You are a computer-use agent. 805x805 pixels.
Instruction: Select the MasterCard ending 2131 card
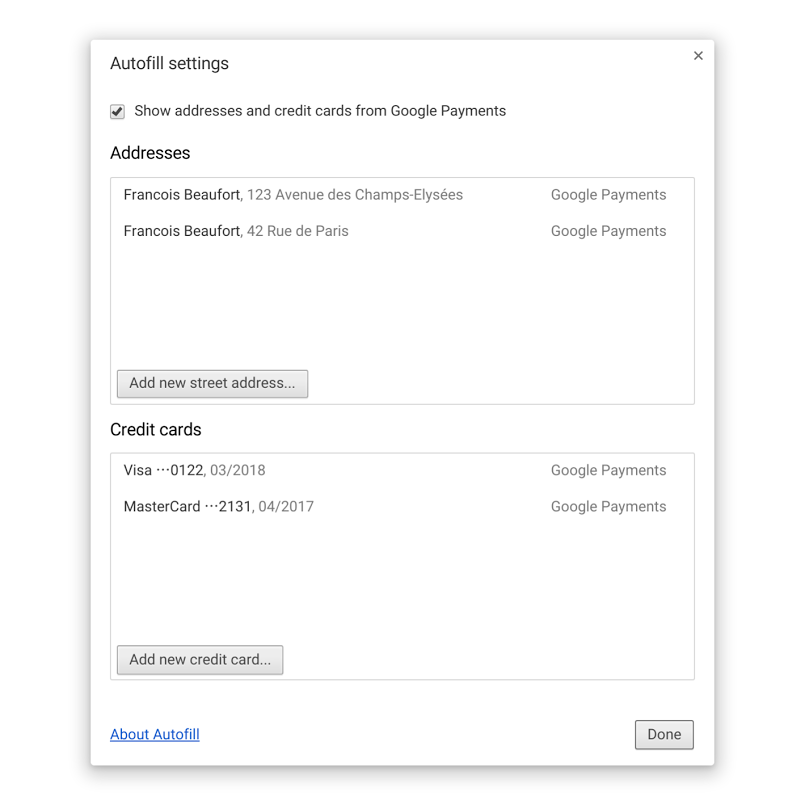point(402,507)
